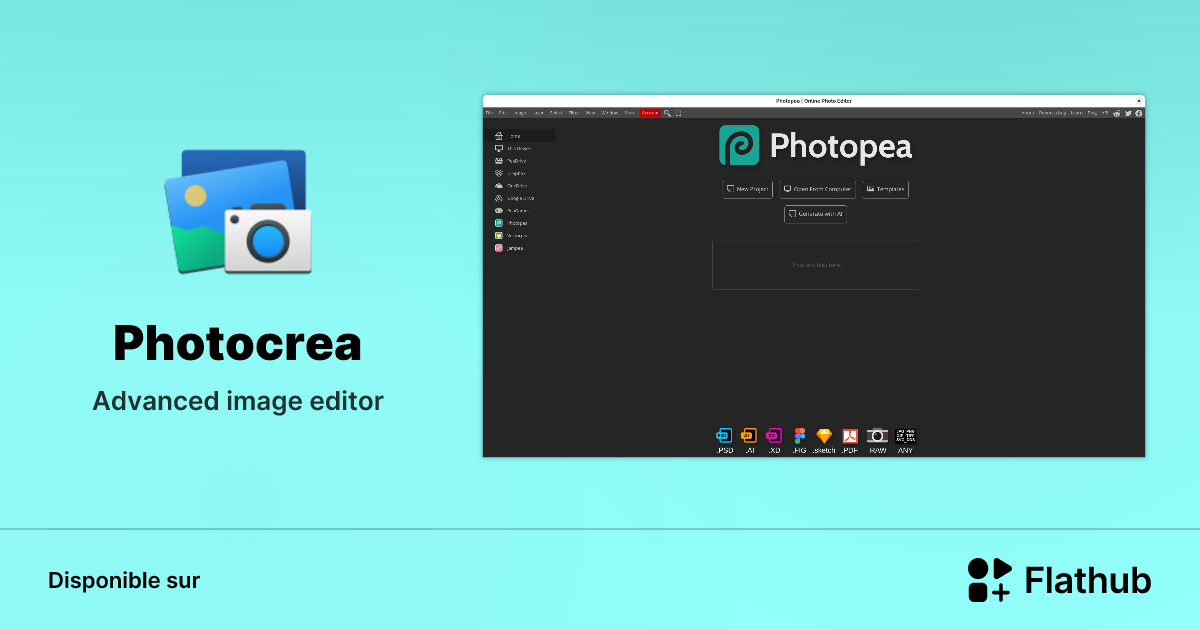Select the .PSD format icon

[x=723, y=436]
